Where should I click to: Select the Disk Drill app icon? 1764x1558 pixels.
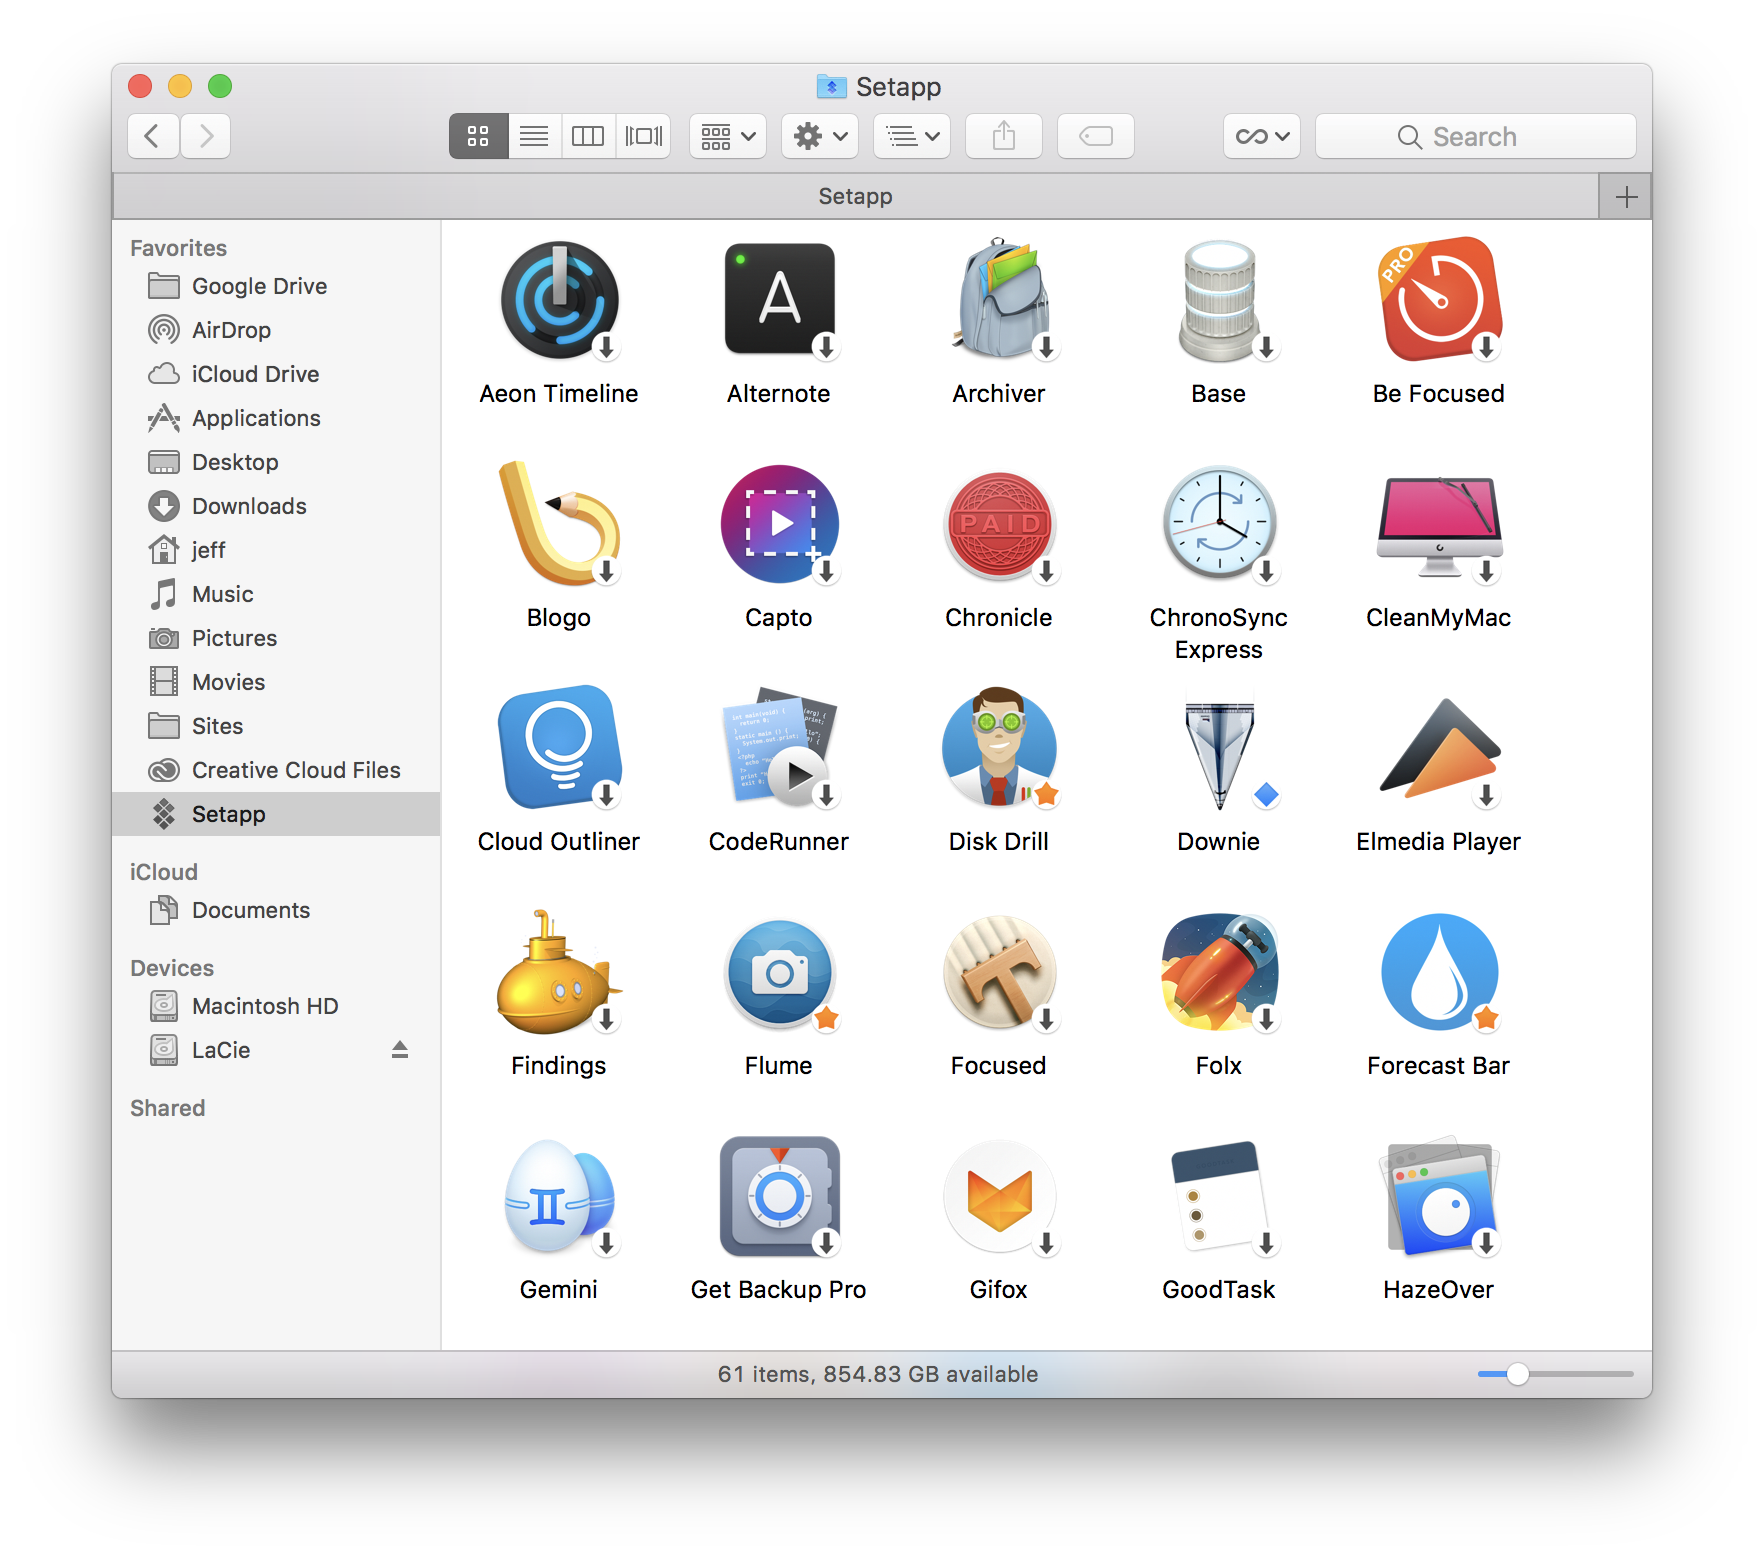[x=998, y=748]
